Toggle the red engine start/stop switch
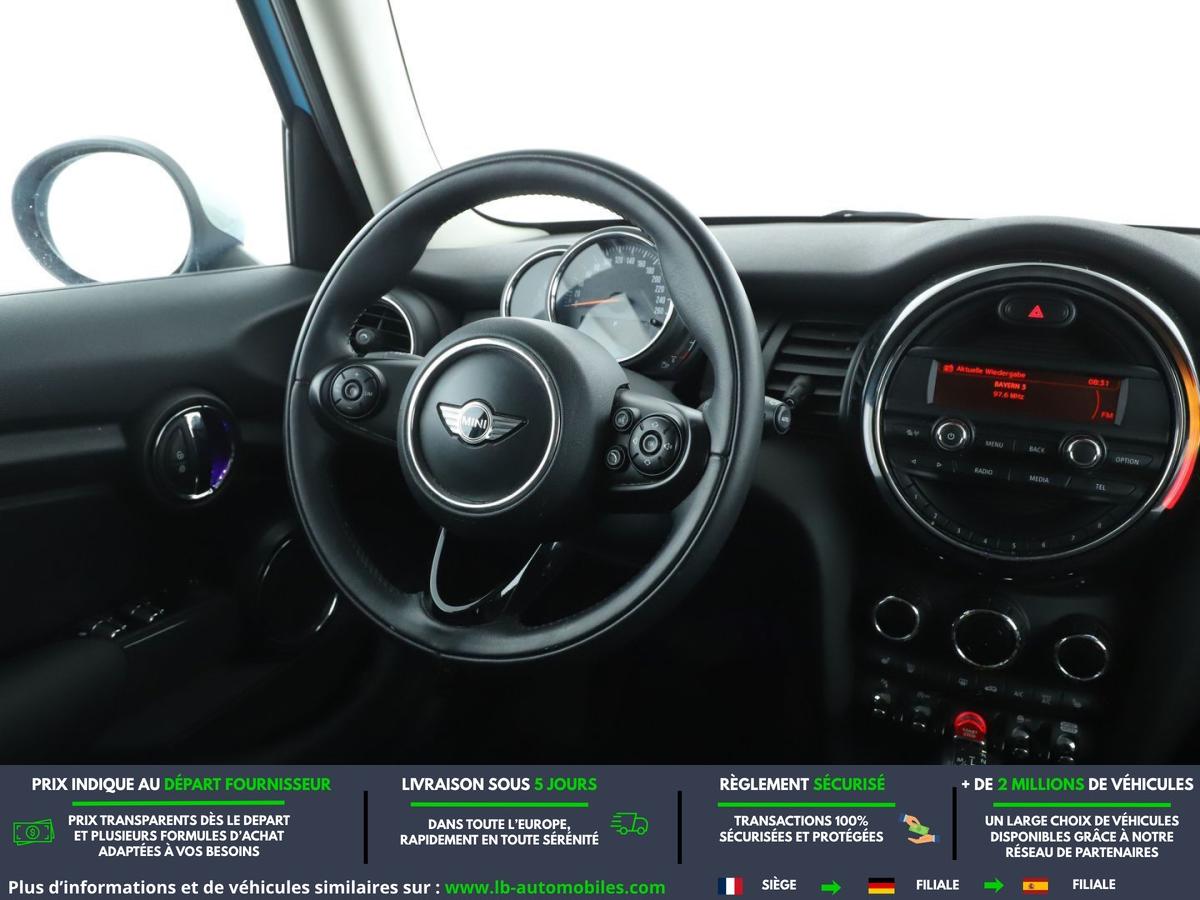The width and height of the screenshot is (1200, 900). pyautogui.click(x=968, y=726)
